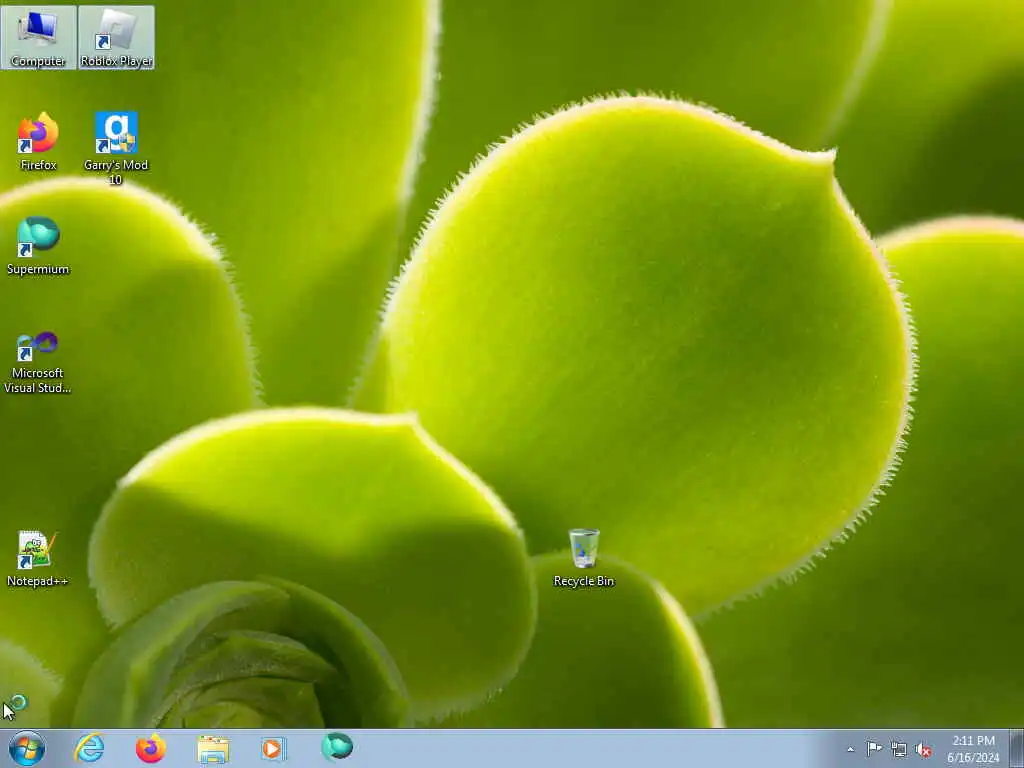This screenshot has width=1024, height=768.
Task: Select the Firefox desktop shortcut
Action: 38,142
